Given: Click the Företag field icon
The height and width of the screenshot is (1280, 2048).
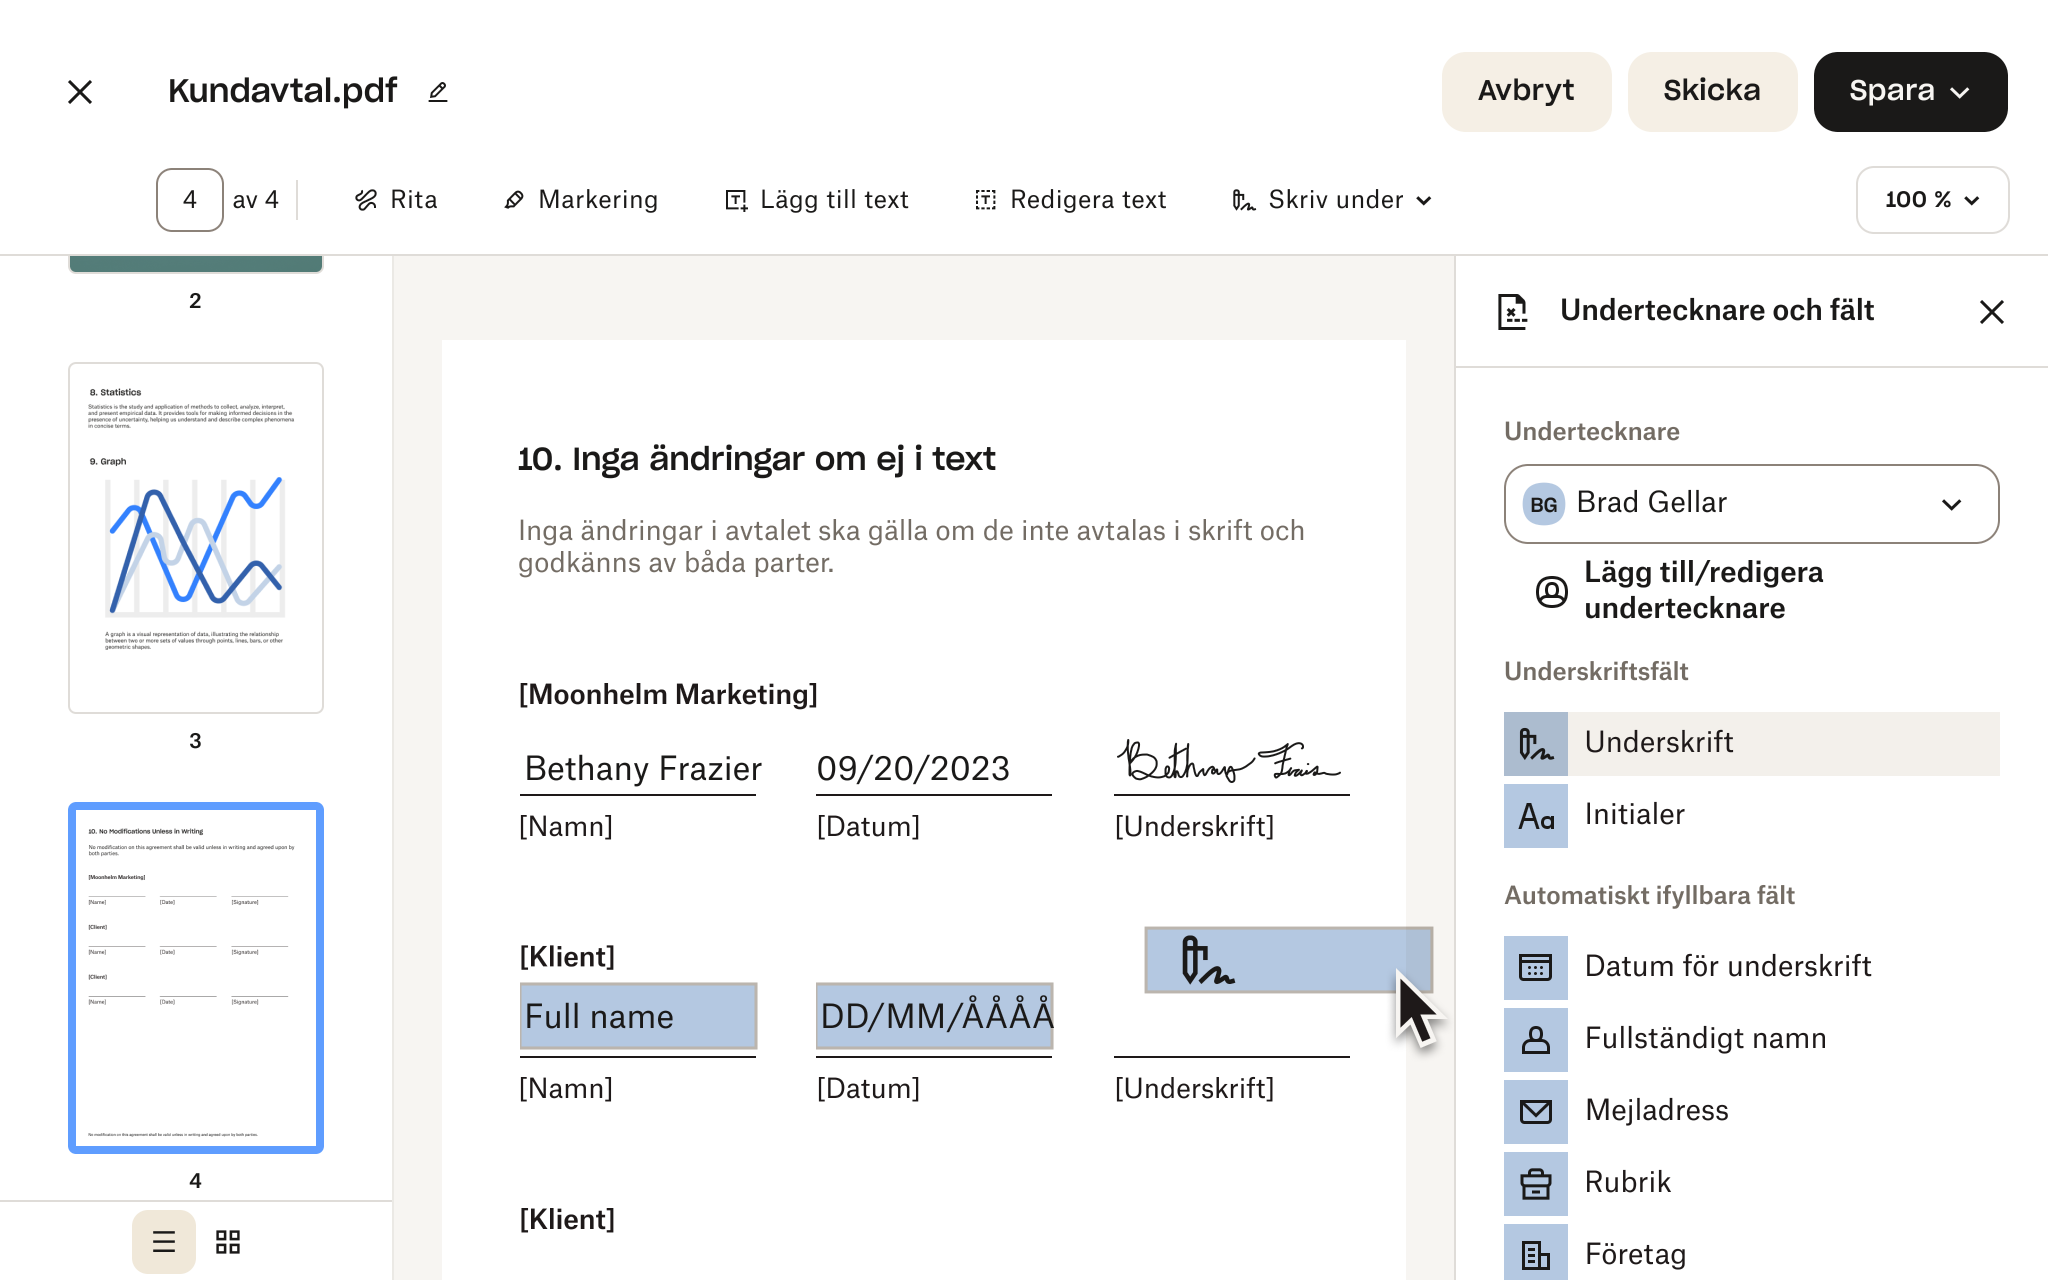Looking at the screenshot, I should pyautogui.click(x=1535, y=1253).
